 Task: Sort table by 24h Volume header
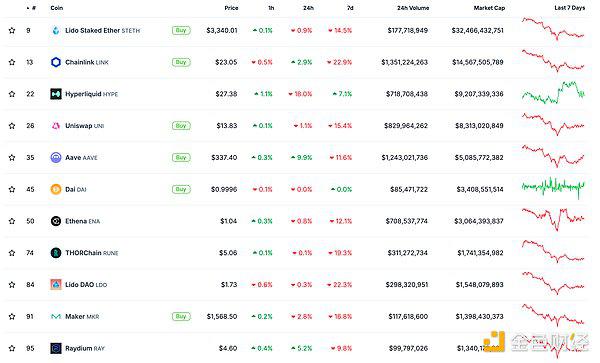pyautogui.click(x=413, y=8)
